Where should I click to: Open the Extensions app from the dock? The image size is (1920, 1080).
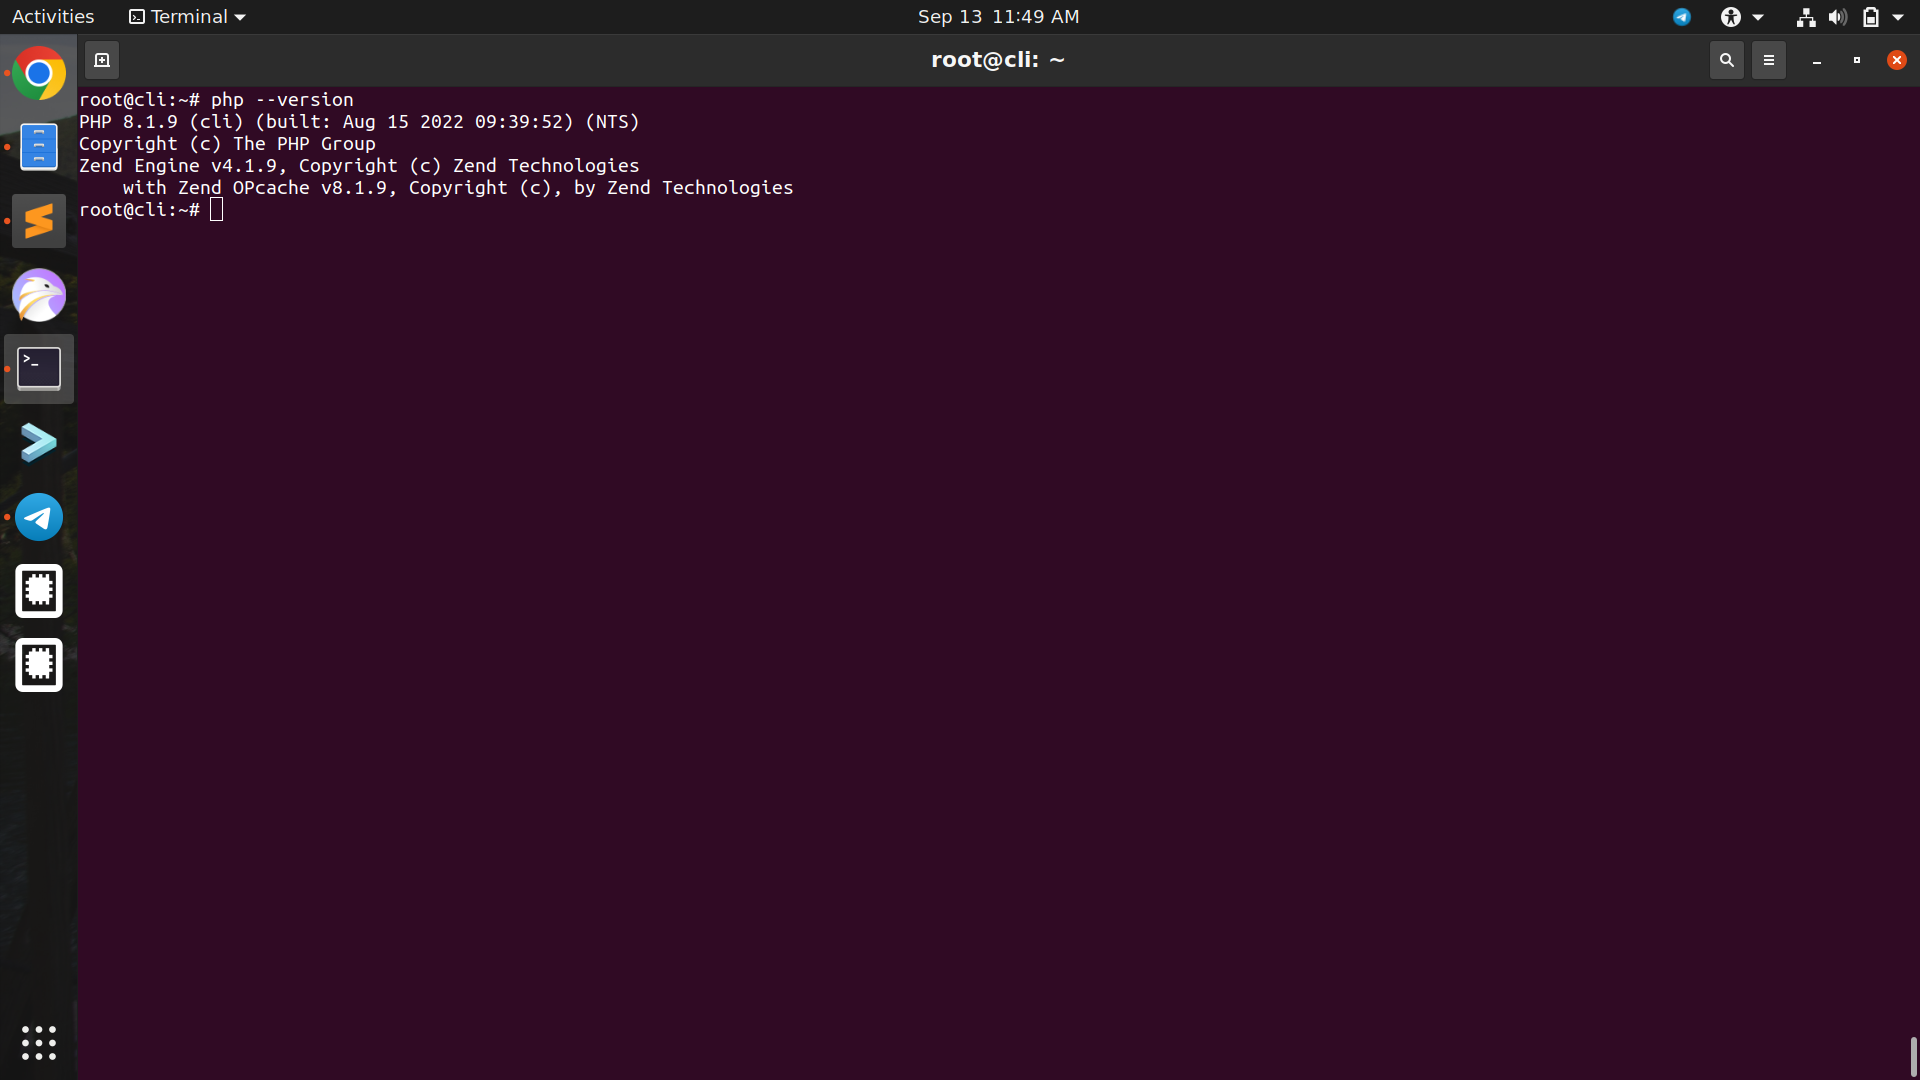coord(39,591)
